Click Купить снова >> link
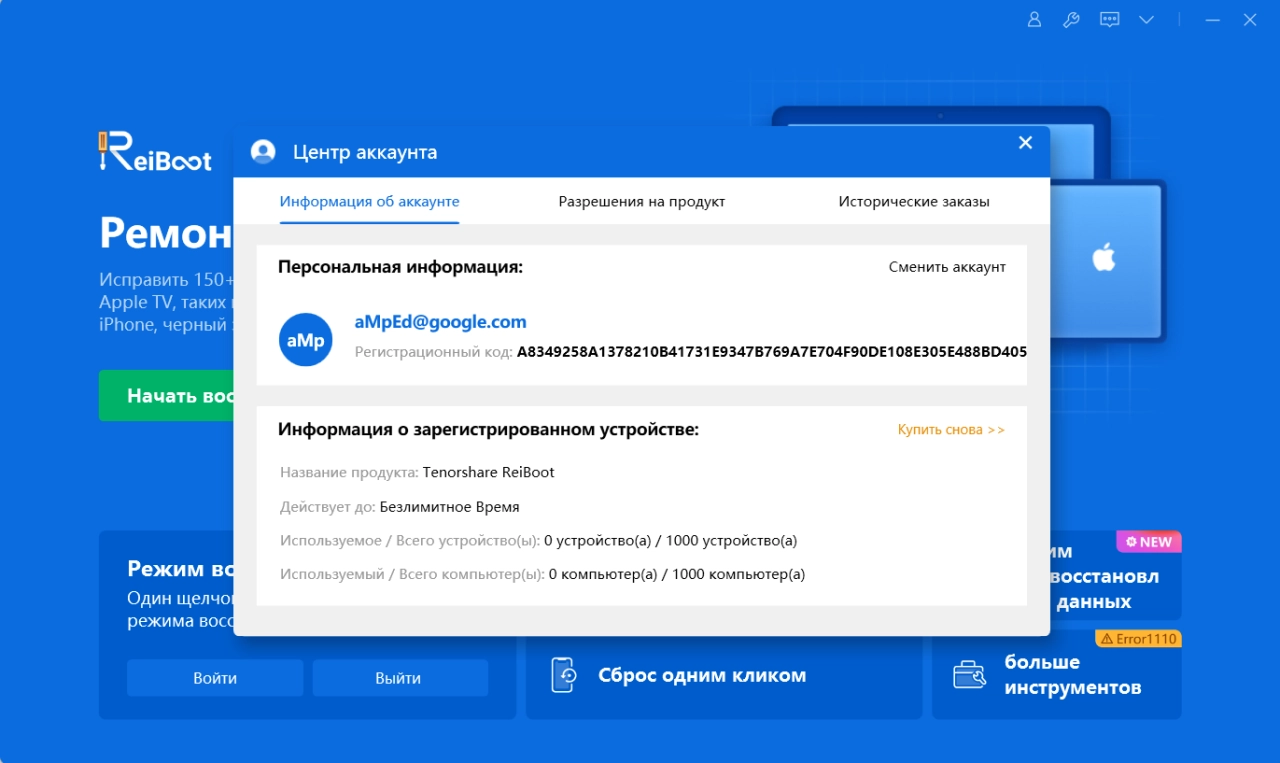This screenshot has width=1280, height=763. [951, 430]
